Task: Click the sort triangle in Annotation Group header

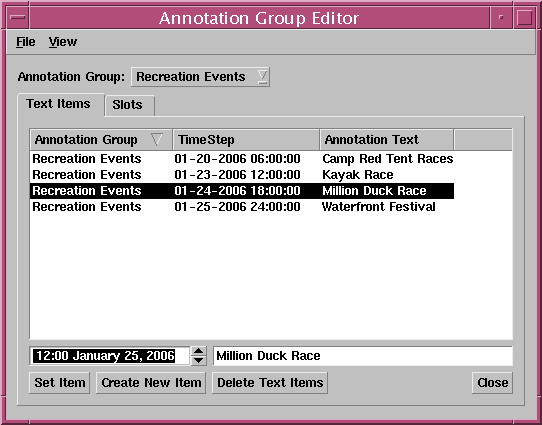Action: click(x=157, y=139)
